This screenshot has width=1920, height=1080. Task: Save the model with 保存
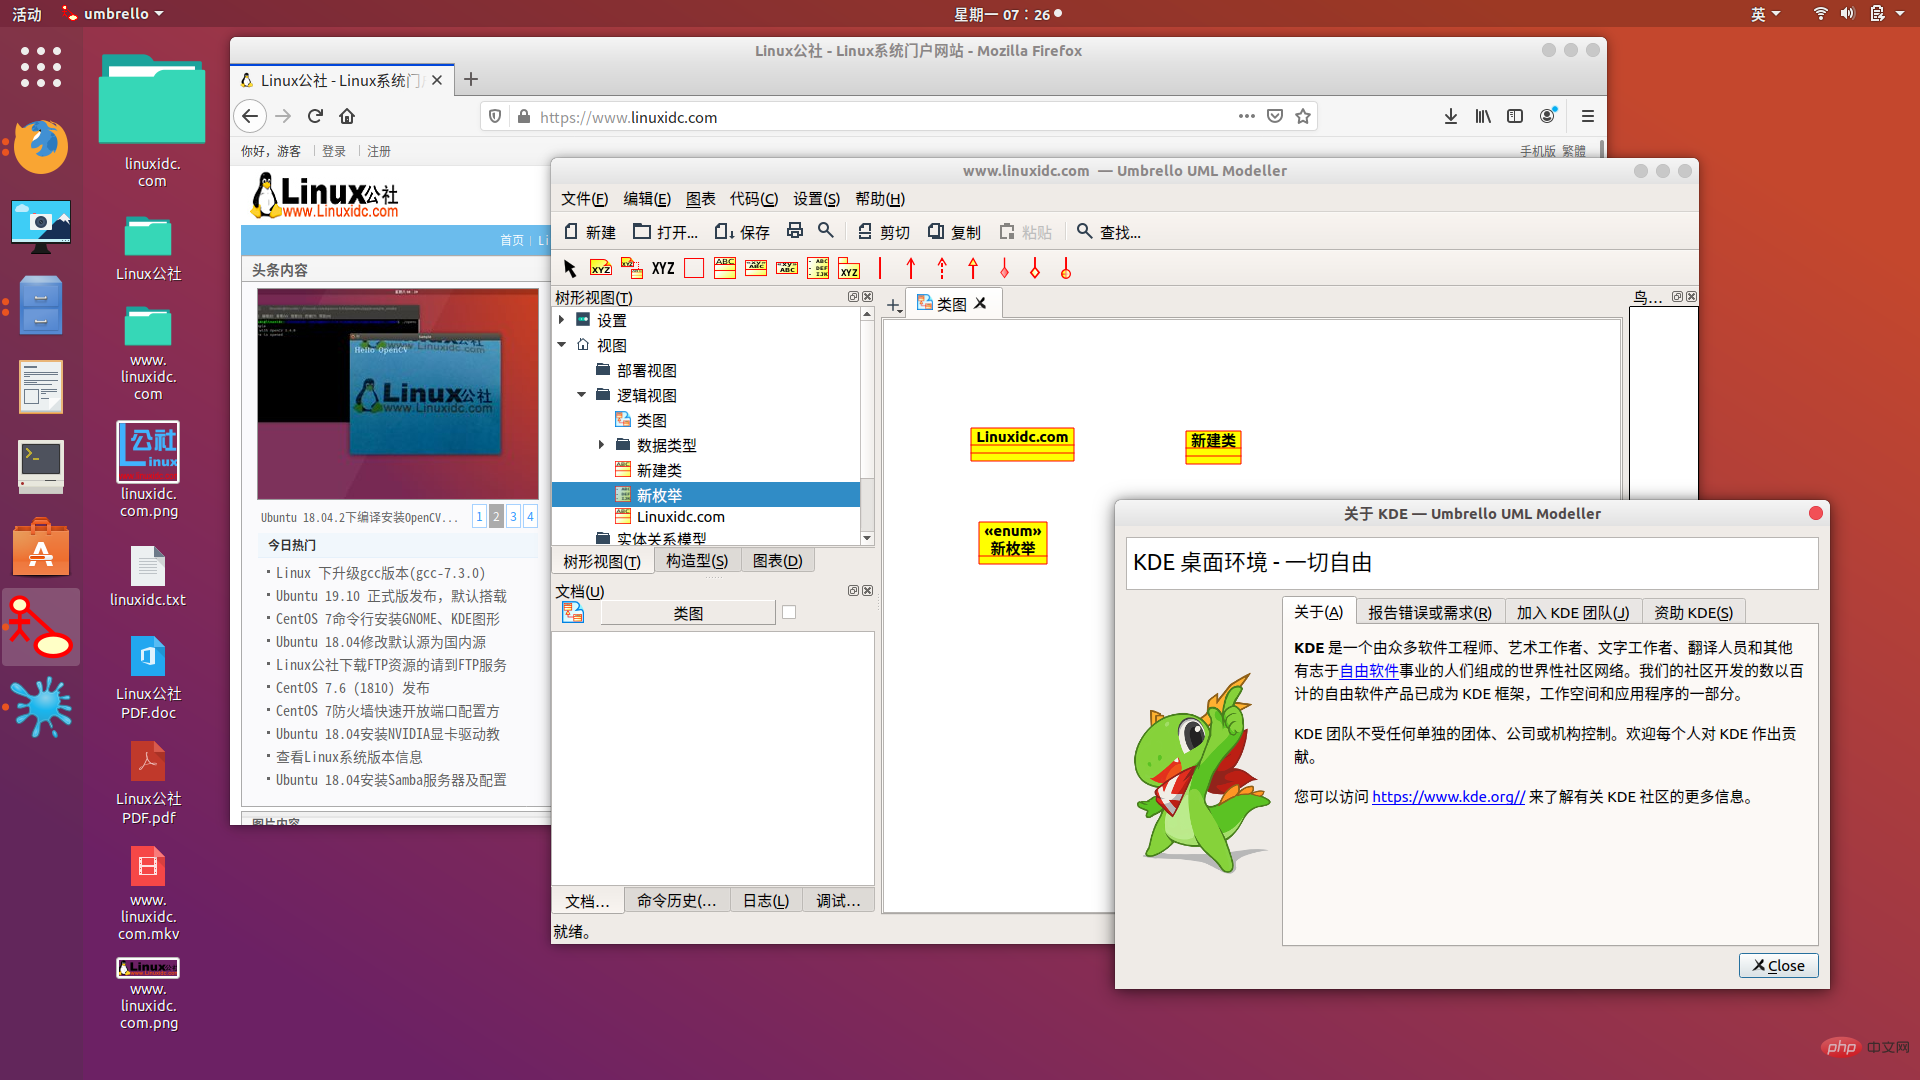click(x=742, y=232)
